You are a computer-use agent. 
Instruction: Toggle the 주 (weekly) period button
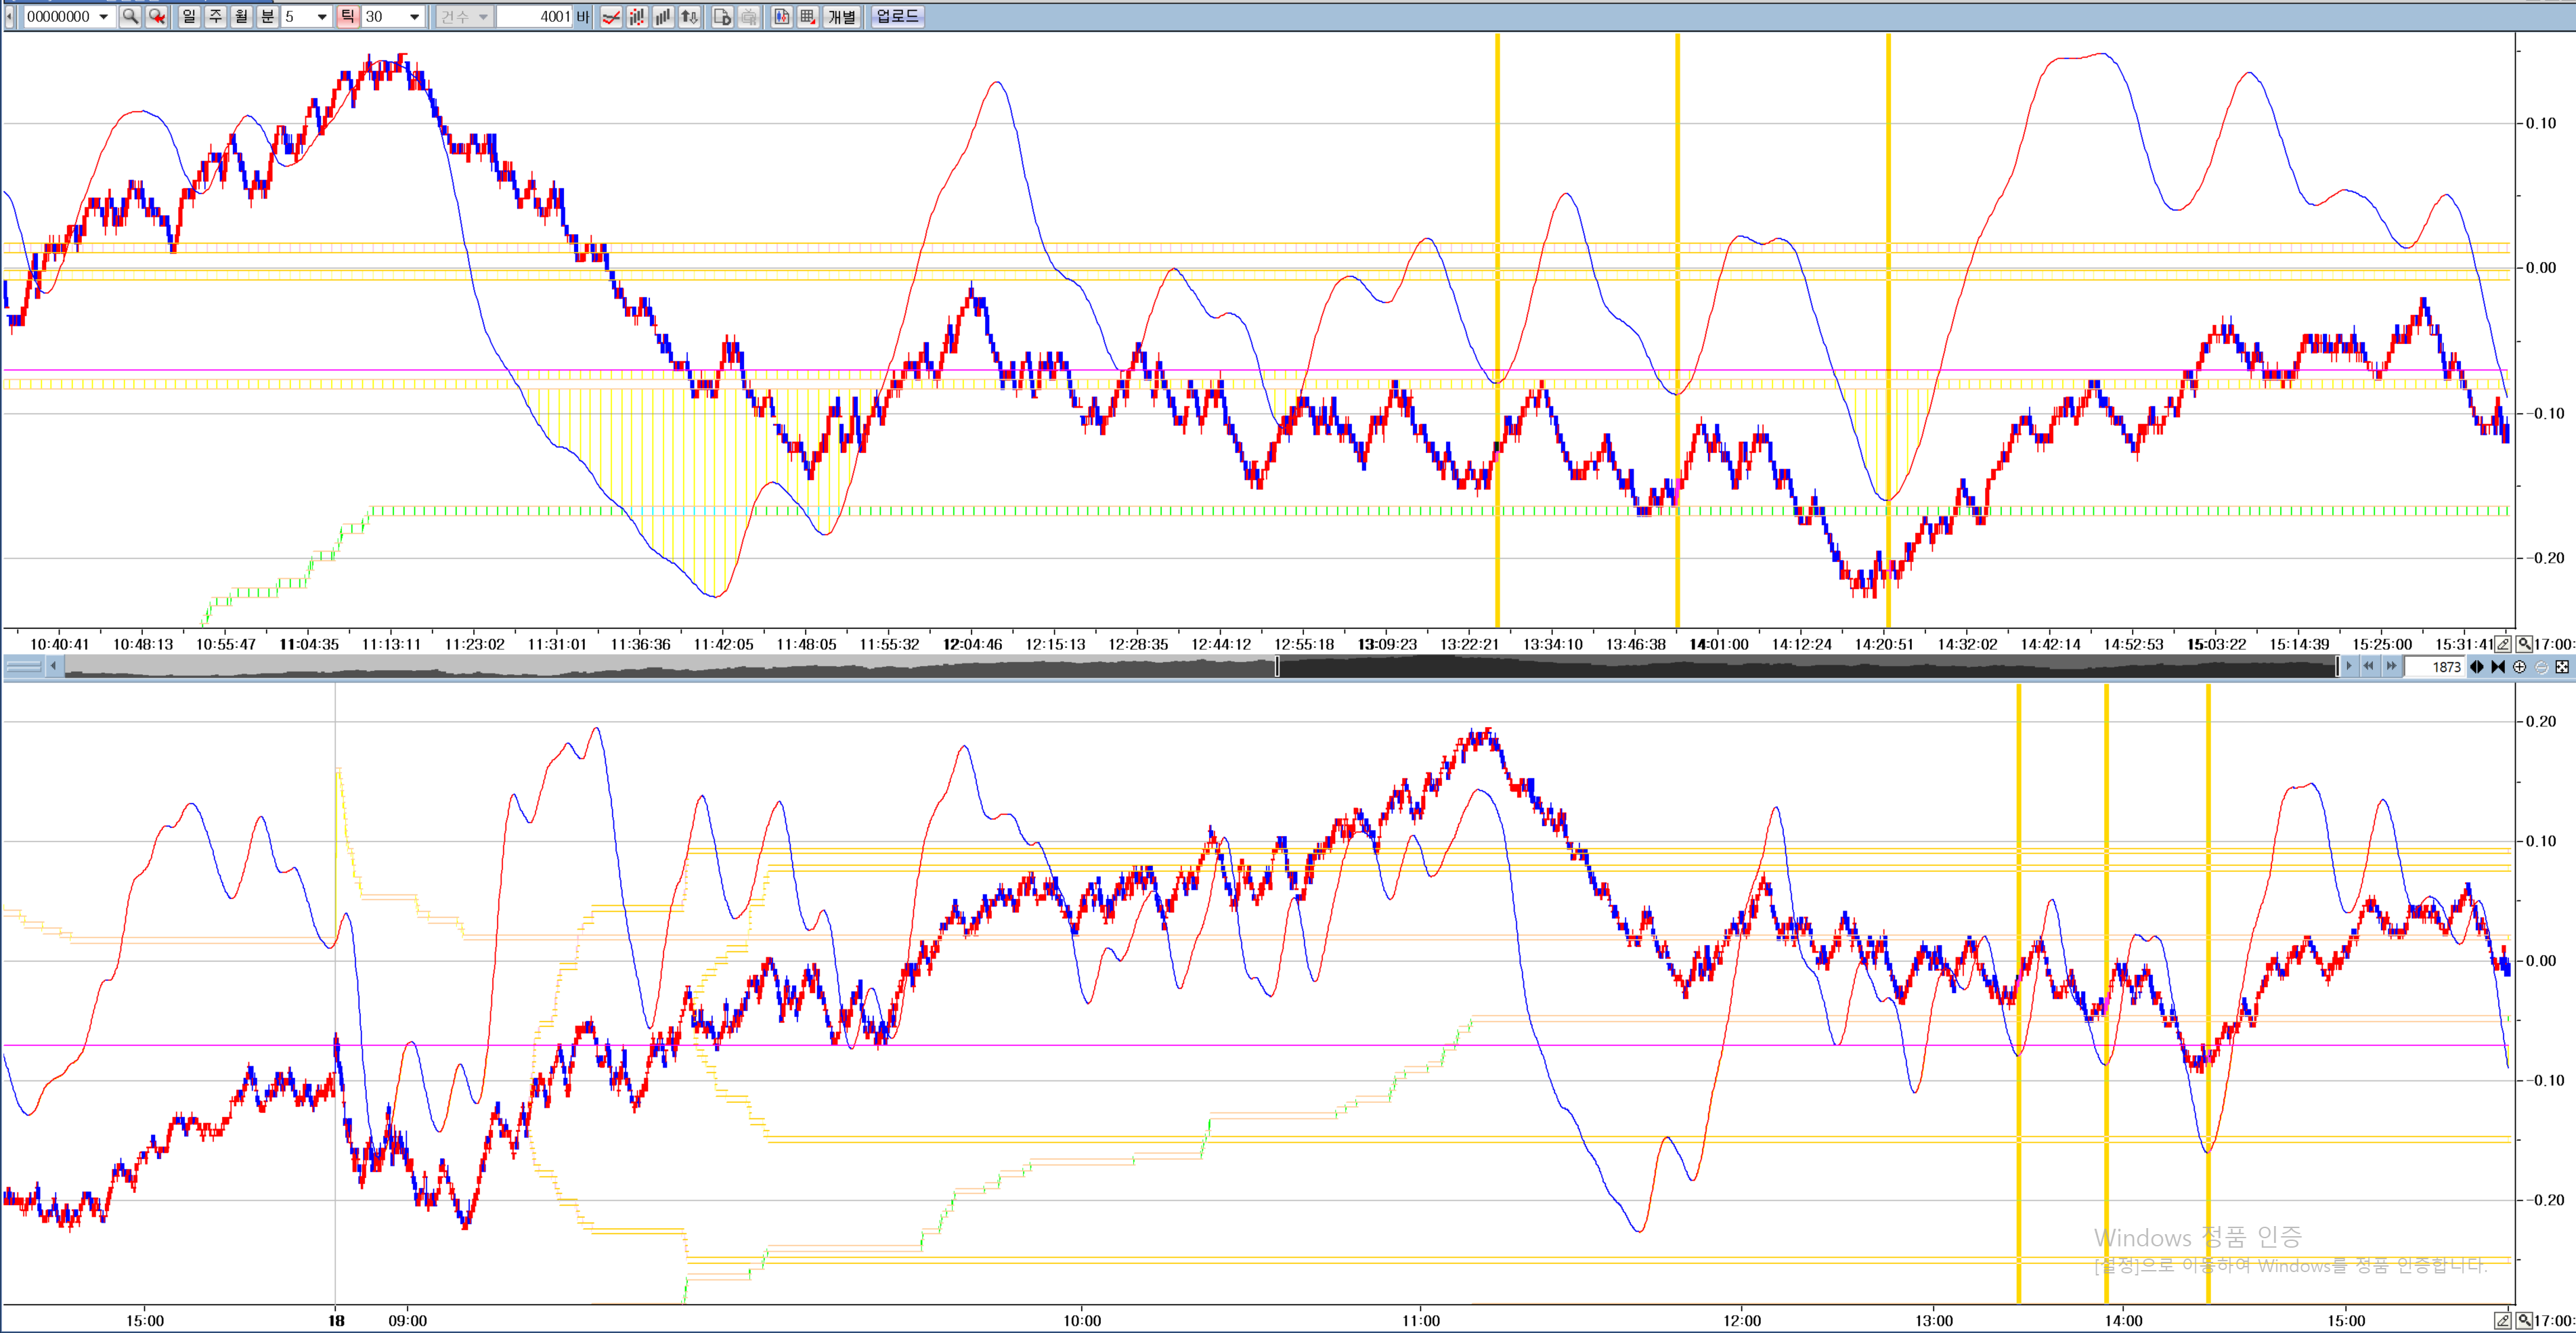click(215, 16)
